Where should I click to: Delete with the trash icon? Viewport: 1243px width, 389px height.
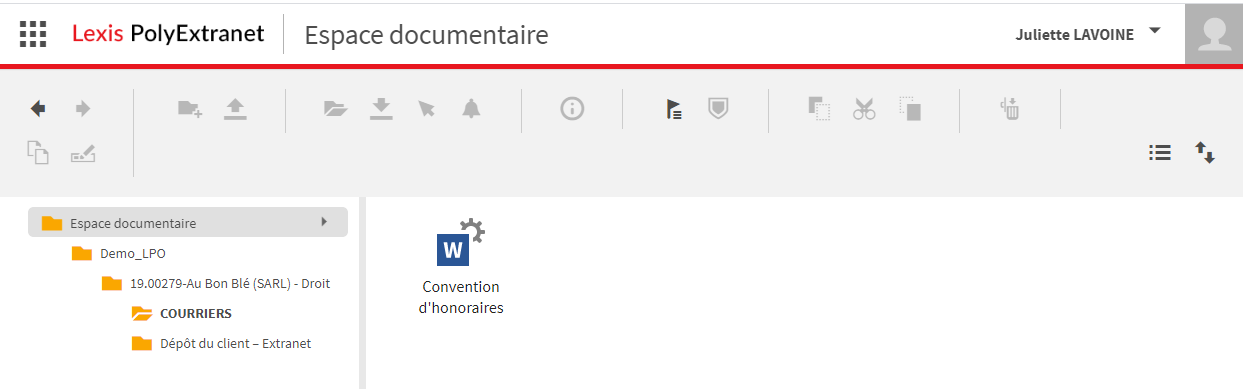point(1010,109)
